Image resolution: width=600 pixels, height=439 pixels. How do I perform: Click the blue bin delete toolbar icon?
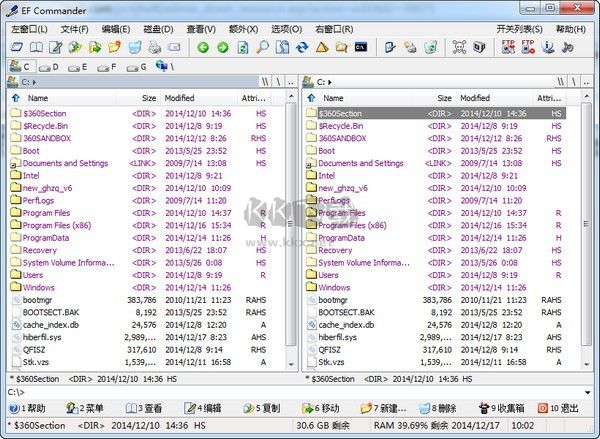[135, 47]
